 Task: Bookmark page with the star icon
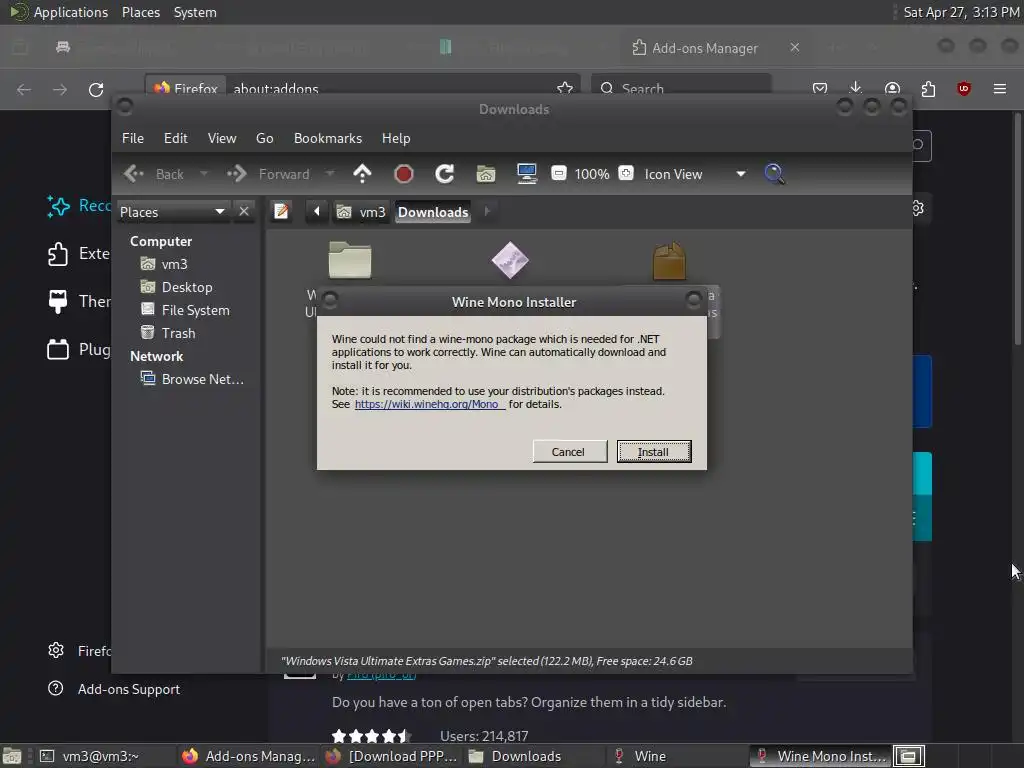[x=565, y=88]
